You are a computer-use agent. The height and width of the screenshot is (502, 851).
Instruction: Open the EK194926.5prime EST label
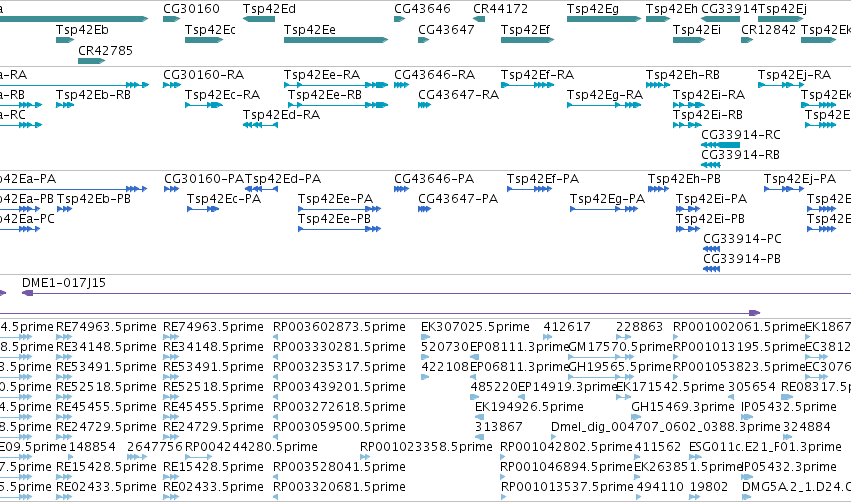pos(529,407)
